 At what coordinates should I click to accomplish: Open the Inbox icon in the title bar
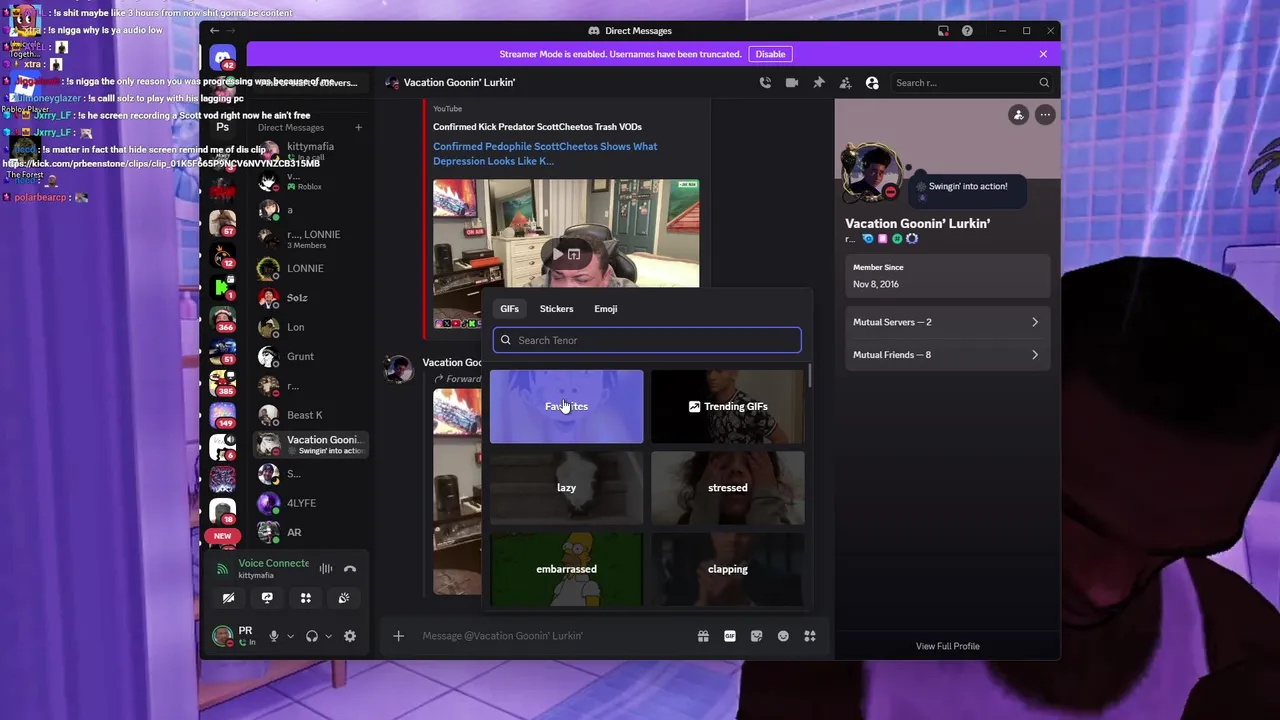(941, 31)
